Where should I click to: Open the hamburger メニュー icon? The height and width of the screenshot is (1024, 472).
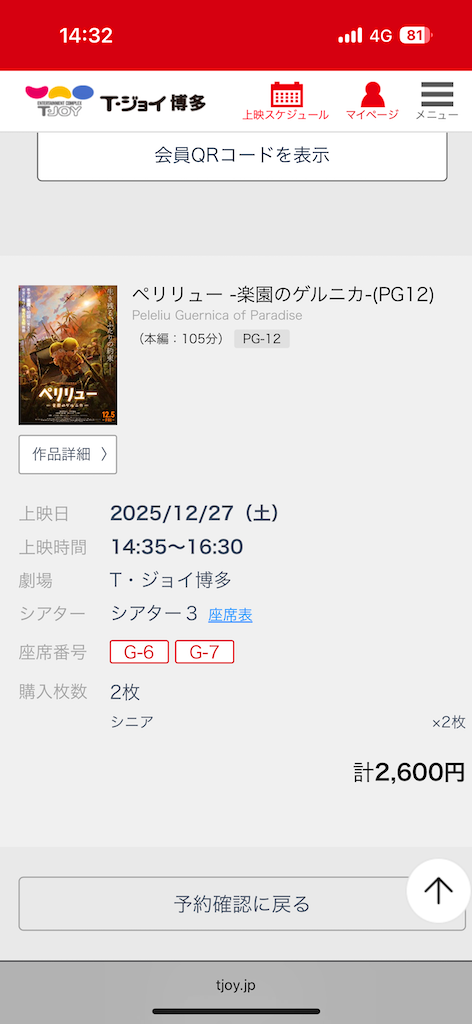[437, 101]
